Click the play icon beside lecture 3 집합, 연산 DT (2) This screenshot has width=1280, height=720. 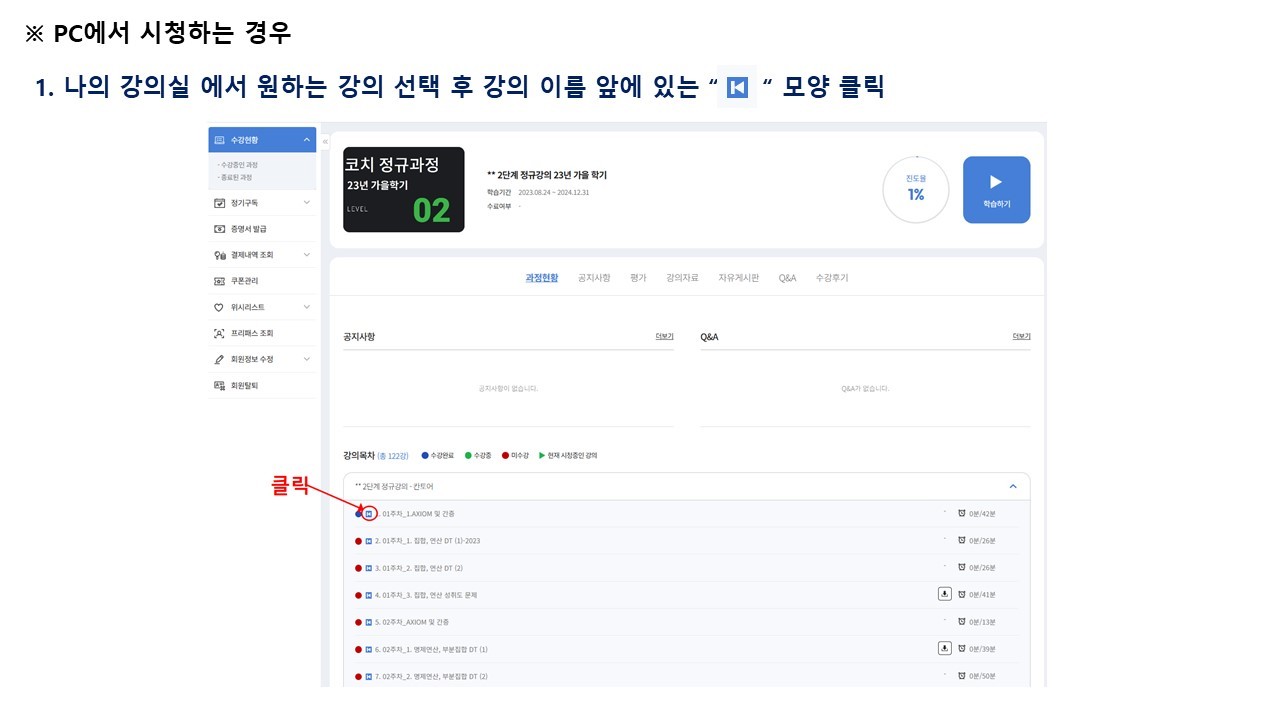pyautogui.click(x=369, y=568)
